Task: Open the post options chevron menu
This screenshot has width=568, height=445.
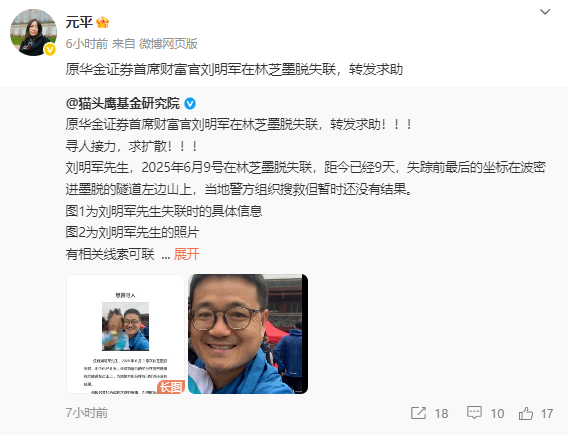Action: click(x=545, y=12)
